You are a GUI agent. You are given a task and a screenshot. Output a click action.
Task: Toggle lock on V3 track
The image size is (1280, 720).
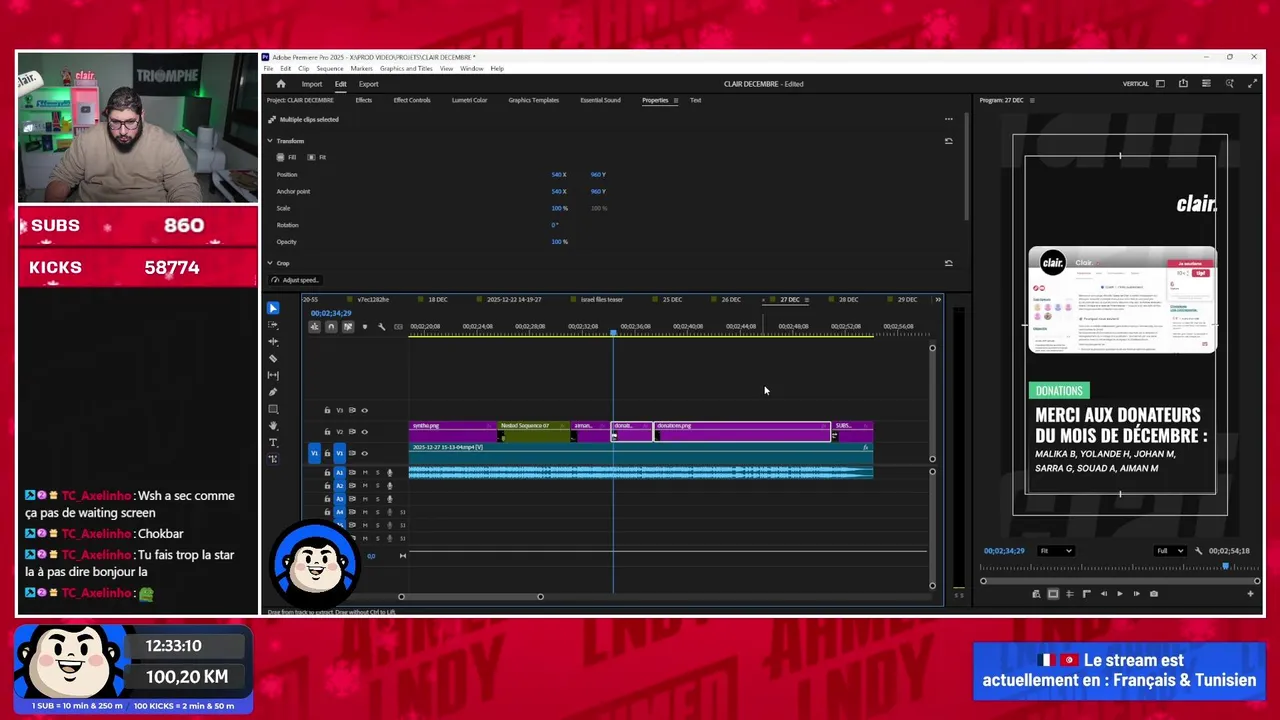click(327, 410)
